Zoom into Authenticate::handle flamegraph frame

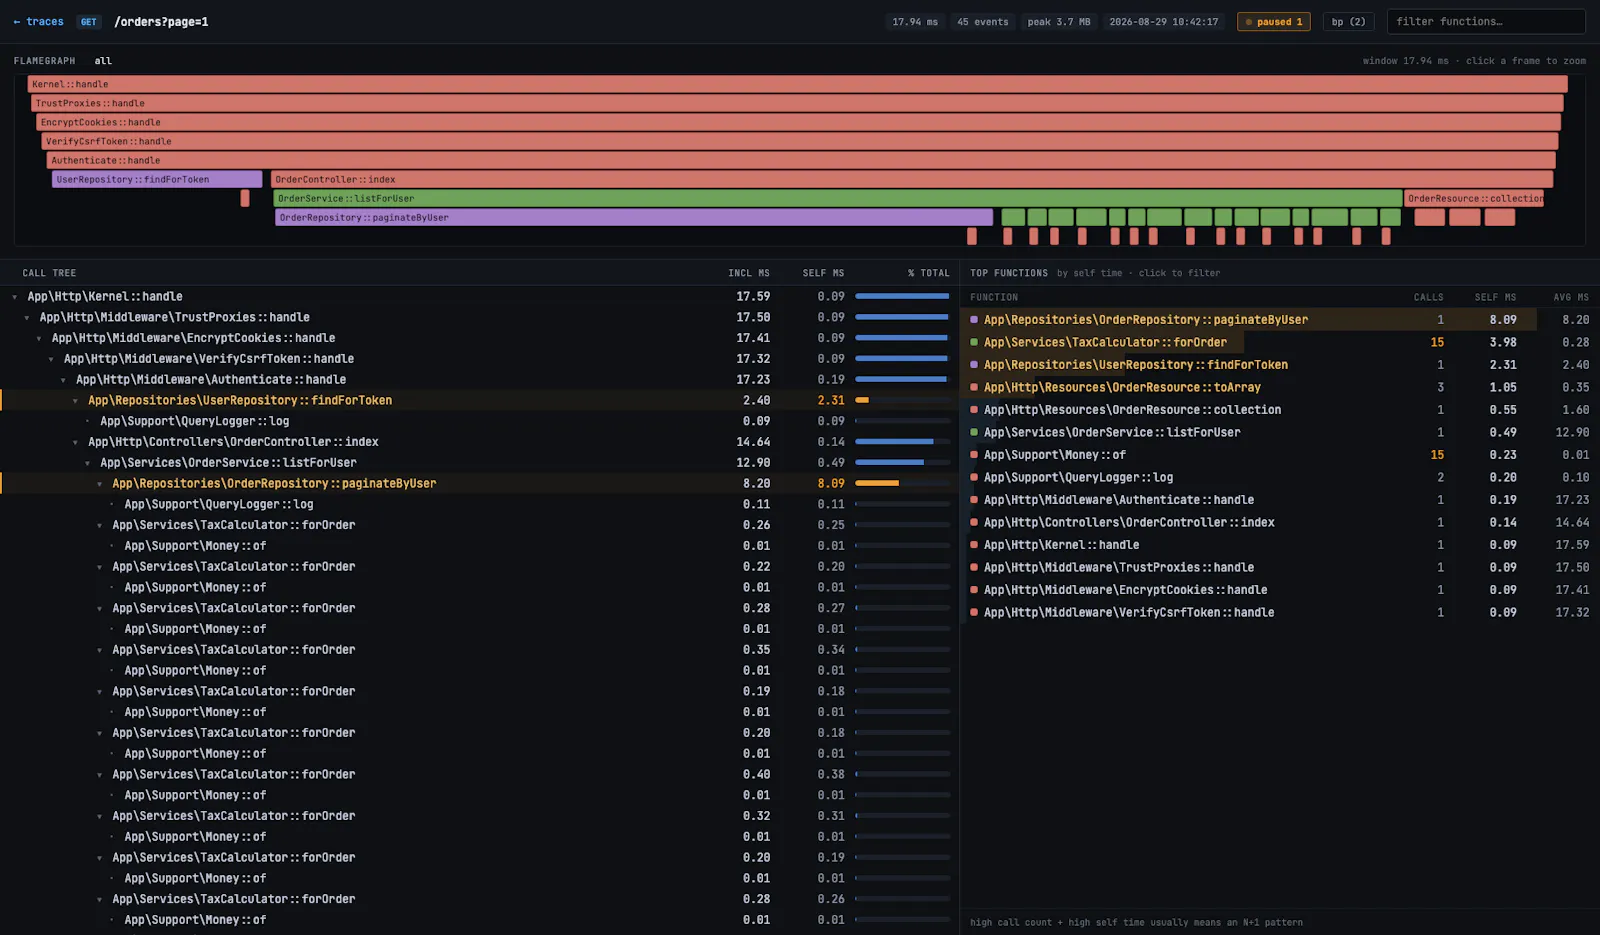tap(801, 160)
